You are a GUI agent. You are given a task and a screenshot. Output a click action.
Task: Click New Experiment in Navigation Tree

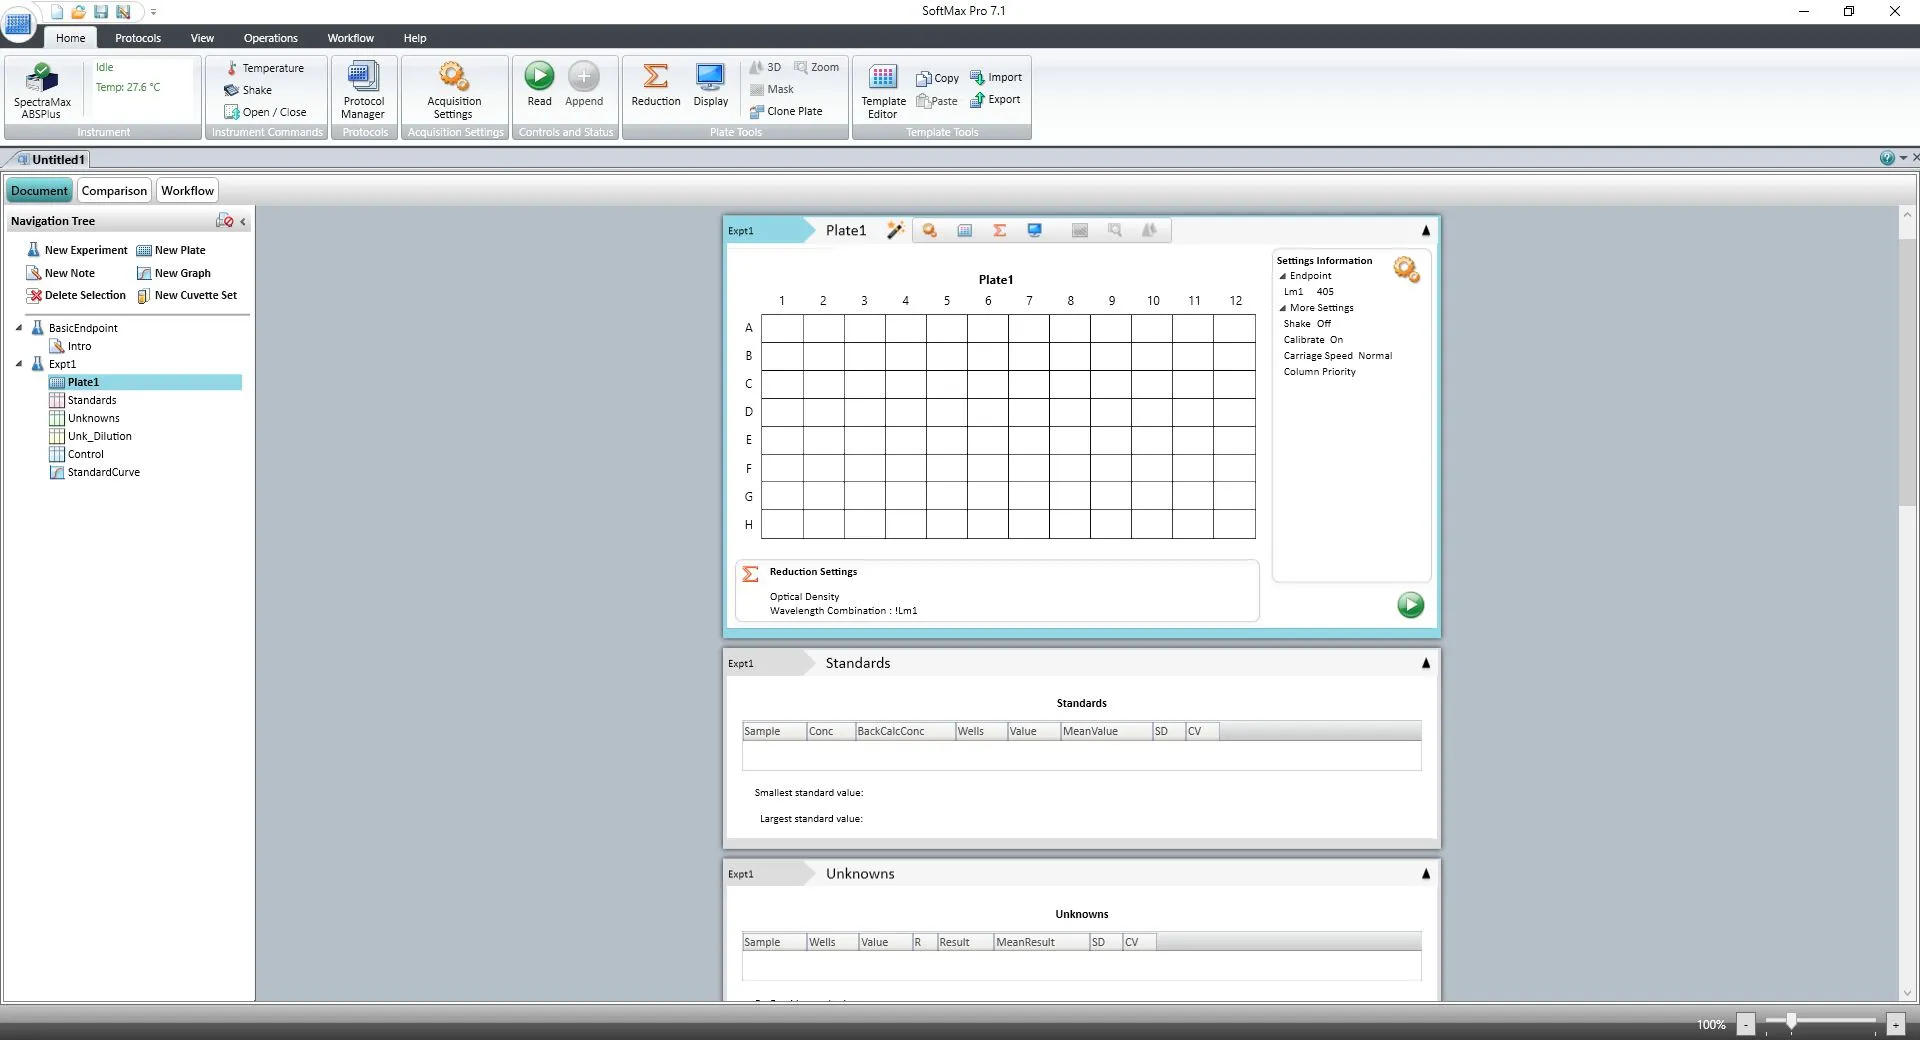(x=77, y=250)
